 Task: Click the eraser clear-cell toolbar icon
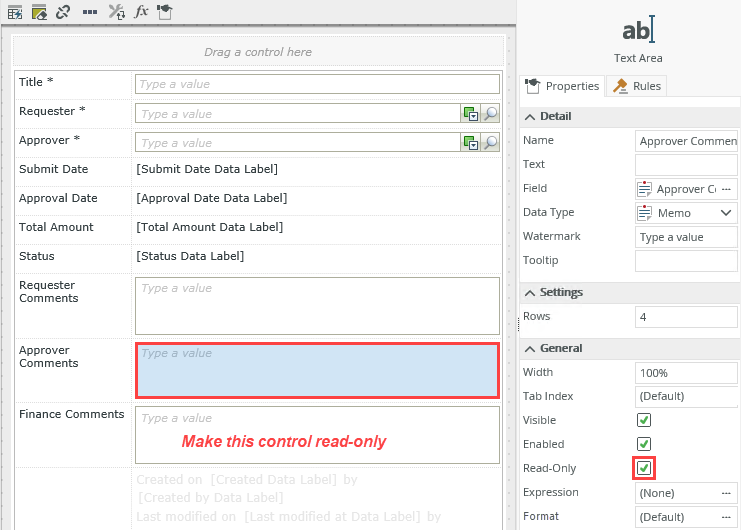39,12
